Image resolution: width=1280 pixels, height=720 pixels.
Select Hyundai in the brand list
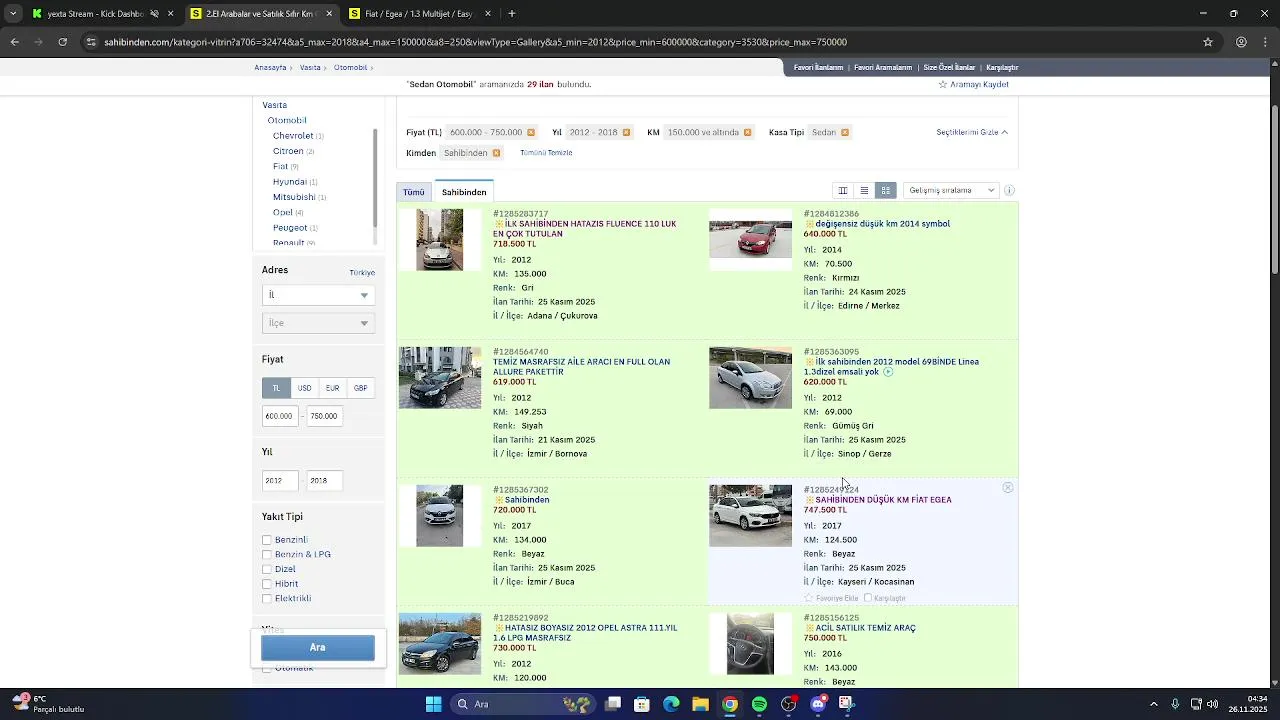pyautogui.click(x=290, y=182)
